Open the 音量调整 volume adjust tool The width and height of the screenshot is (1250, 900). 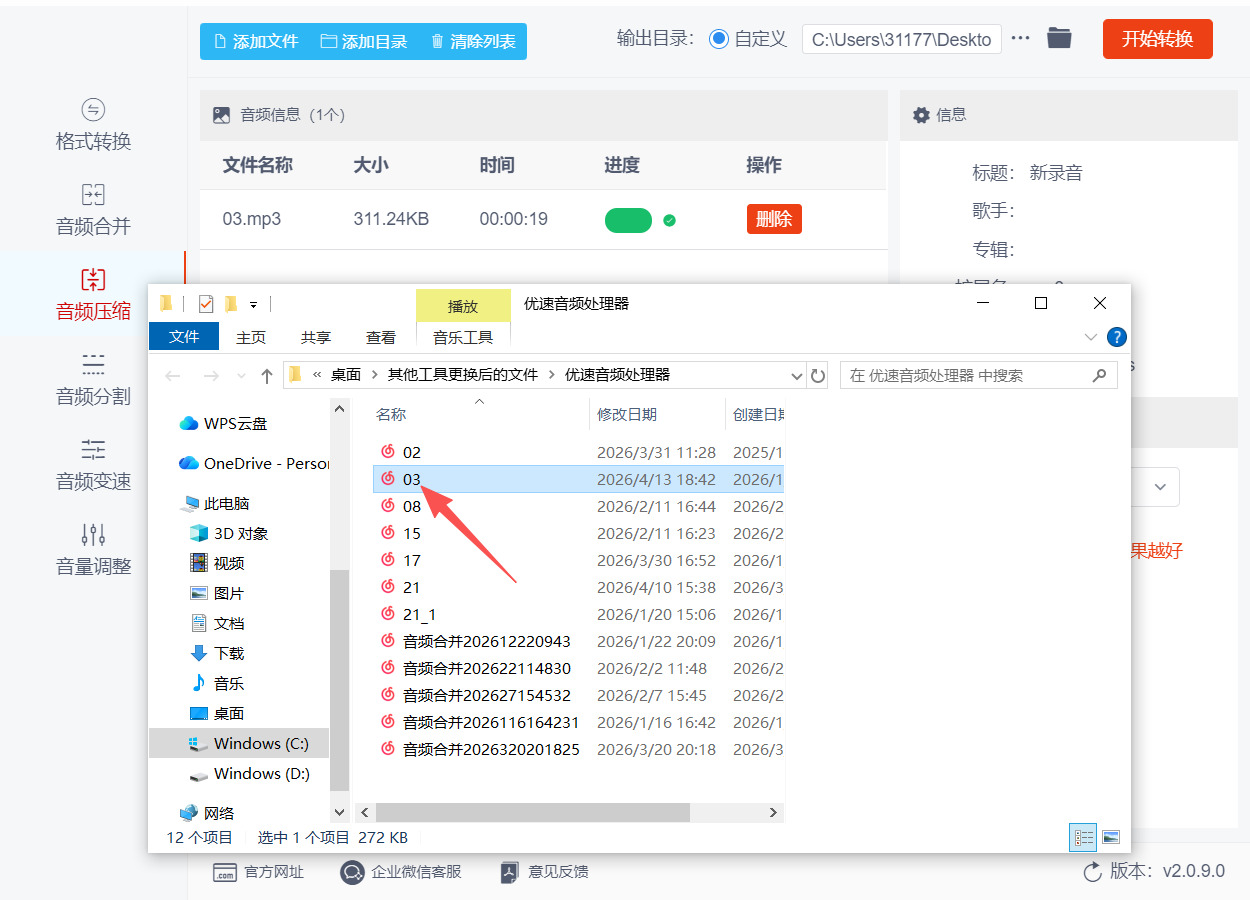coord(93,550)
